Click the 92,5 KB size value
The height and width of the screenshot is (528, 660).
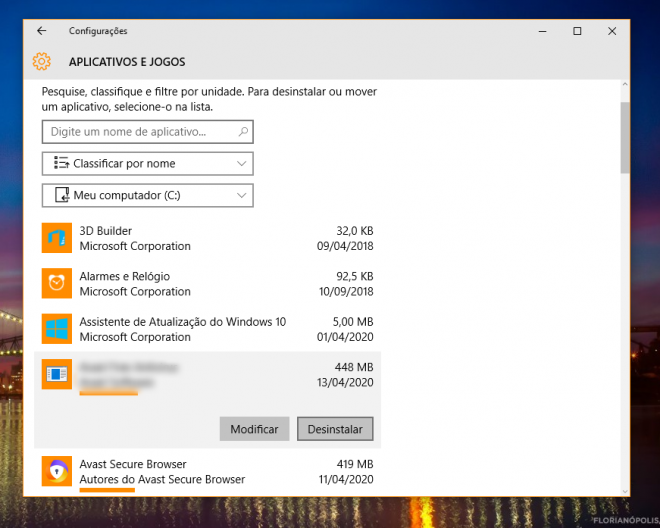[354, 276]
